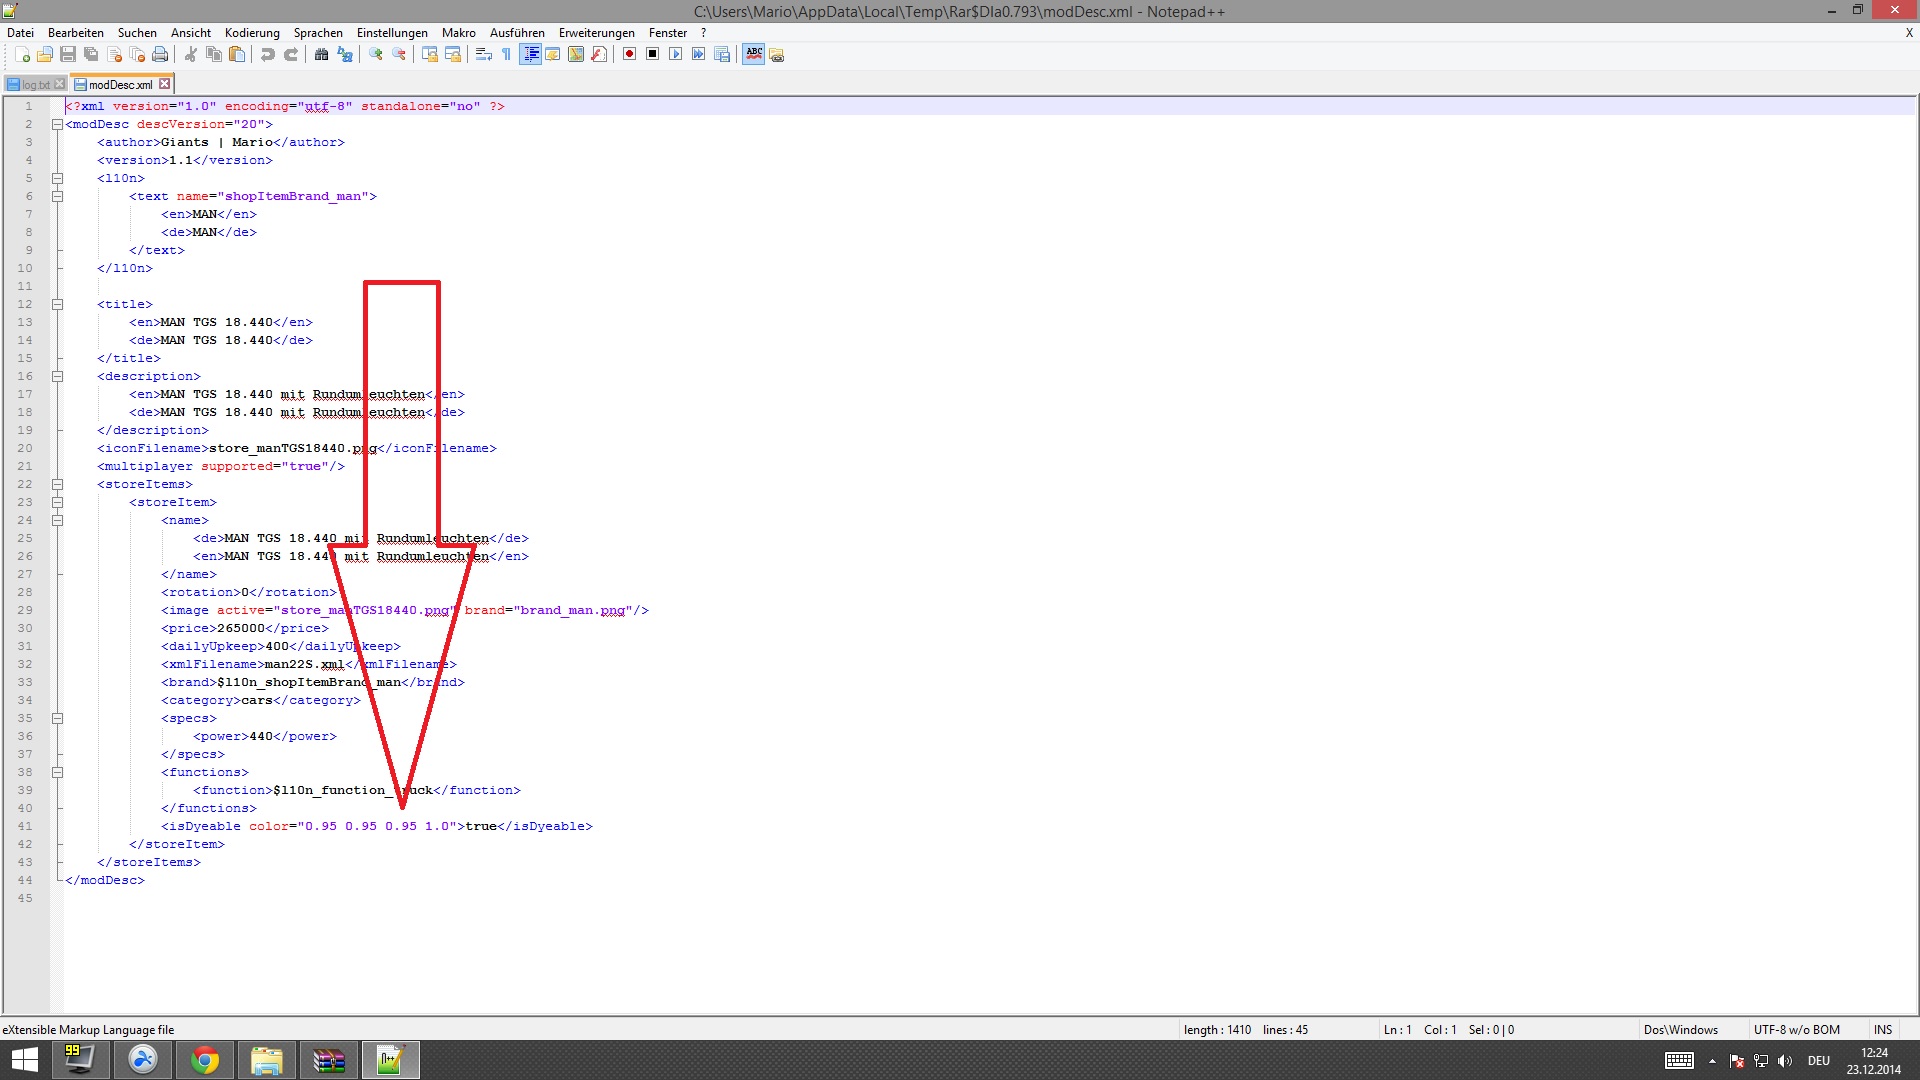Screen dimensions: 1920x1080
Task: Click the New file toolbar icon
Action: click(x=22, y=54)
